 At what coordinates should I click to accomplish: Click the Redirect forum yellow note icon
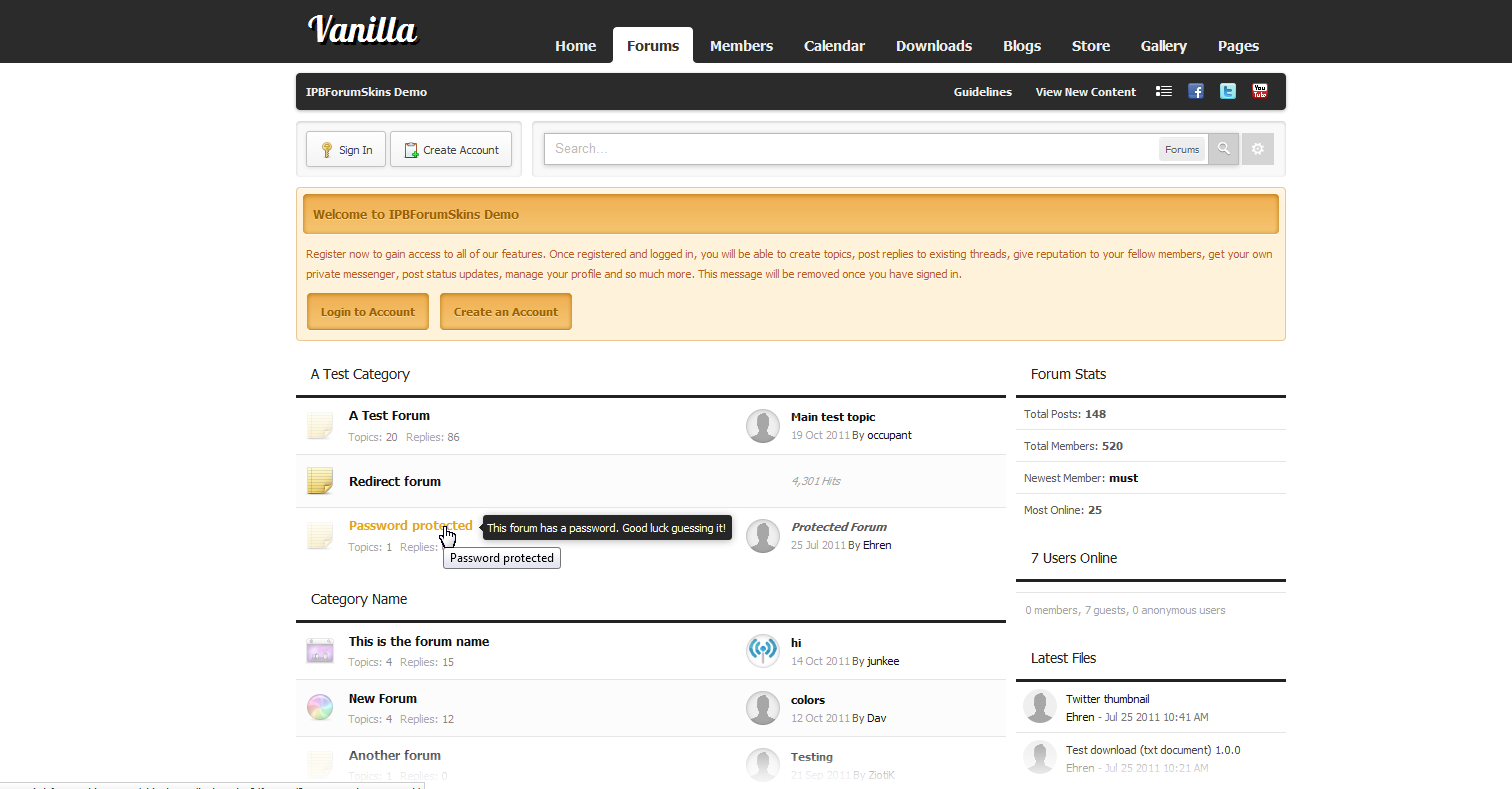tap(320, 481)
